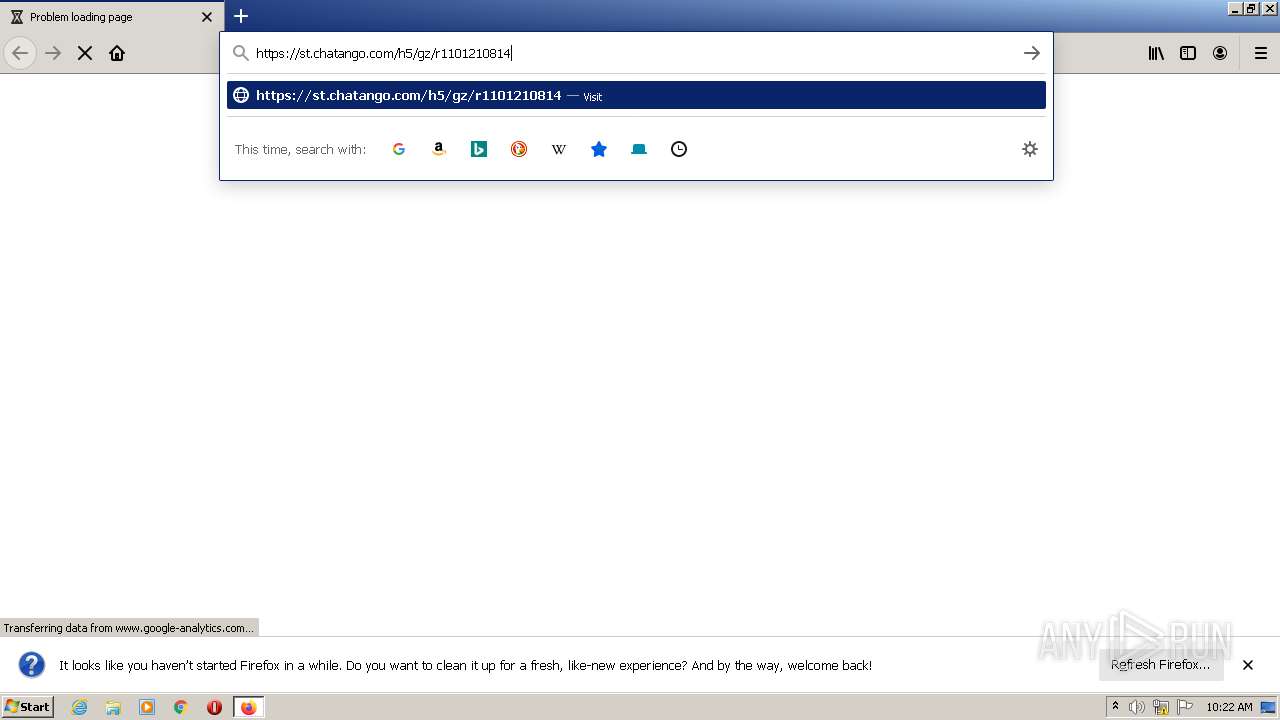Restore down the Firefox window

click(1250, 8)
